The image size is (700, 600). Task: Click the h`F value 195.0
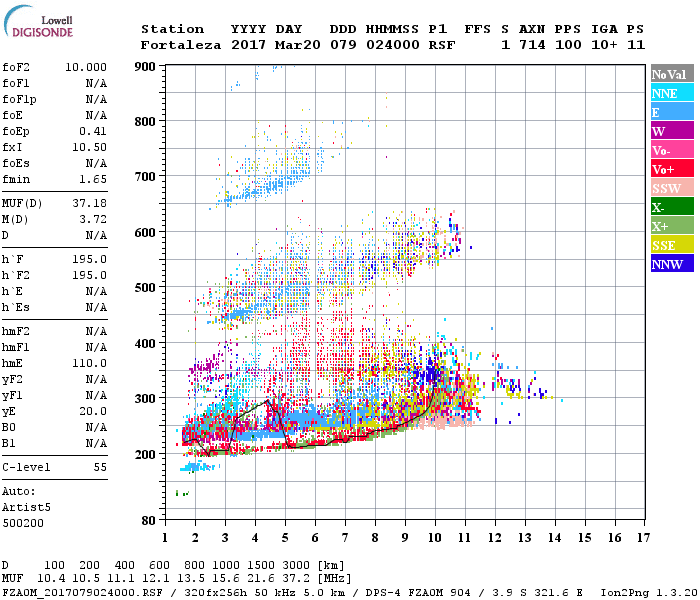(89, 259)
